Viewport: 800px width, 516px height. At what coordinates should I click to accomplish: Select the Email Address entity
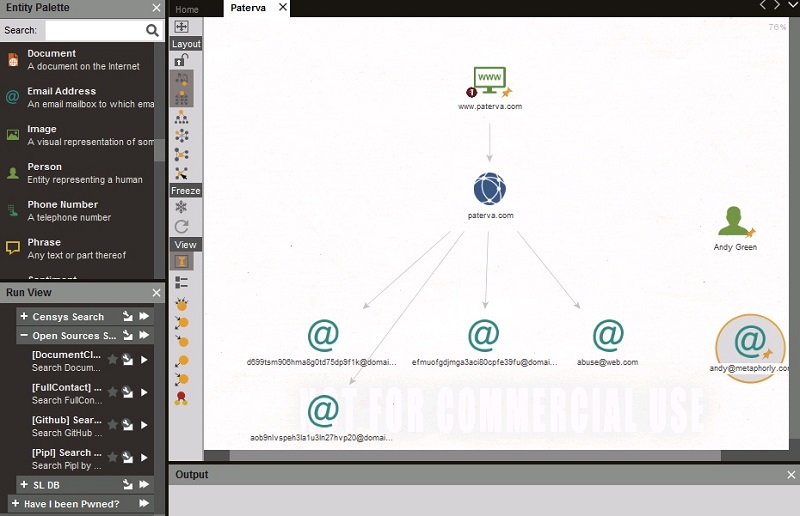point(77,97)
